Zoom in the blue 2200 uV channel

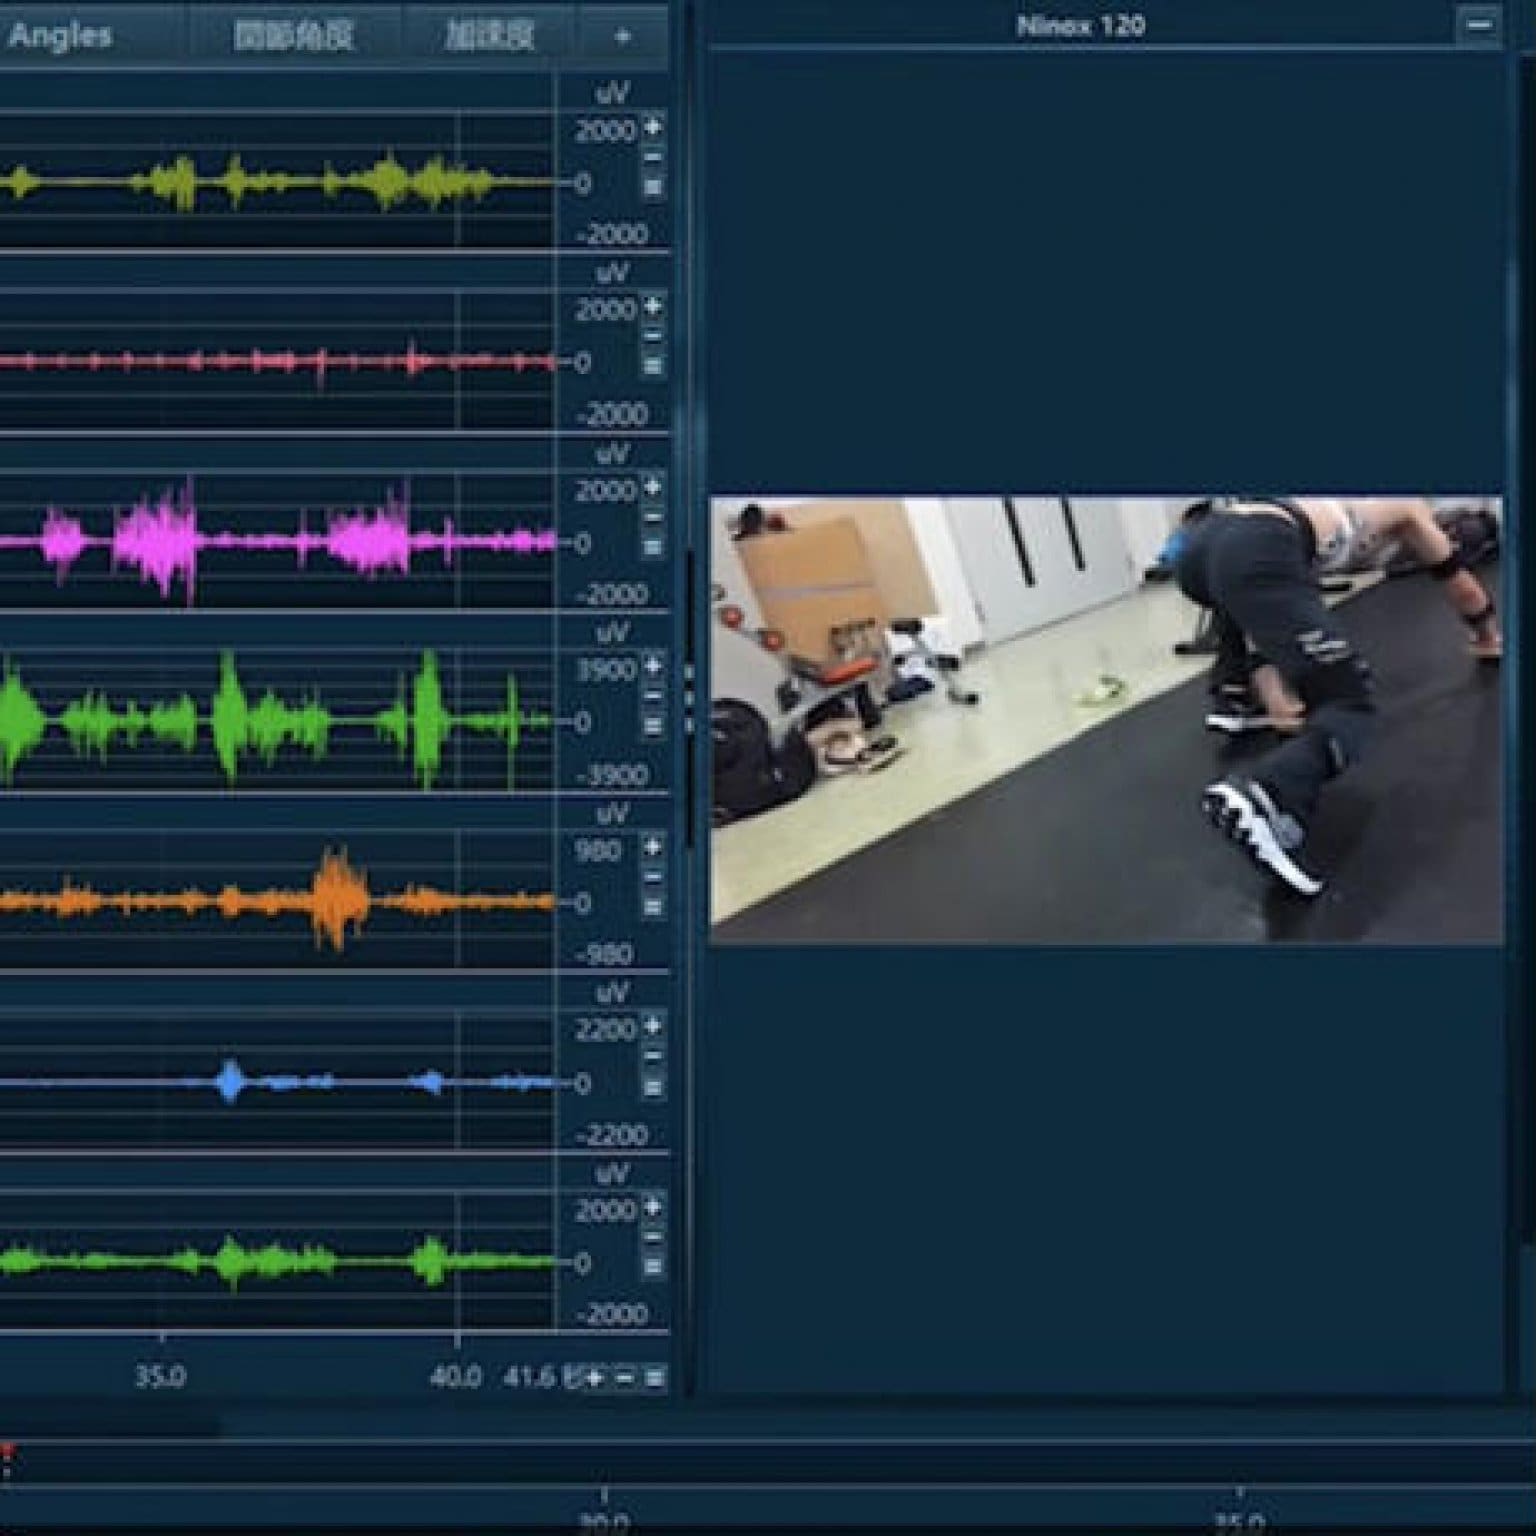653,1027
